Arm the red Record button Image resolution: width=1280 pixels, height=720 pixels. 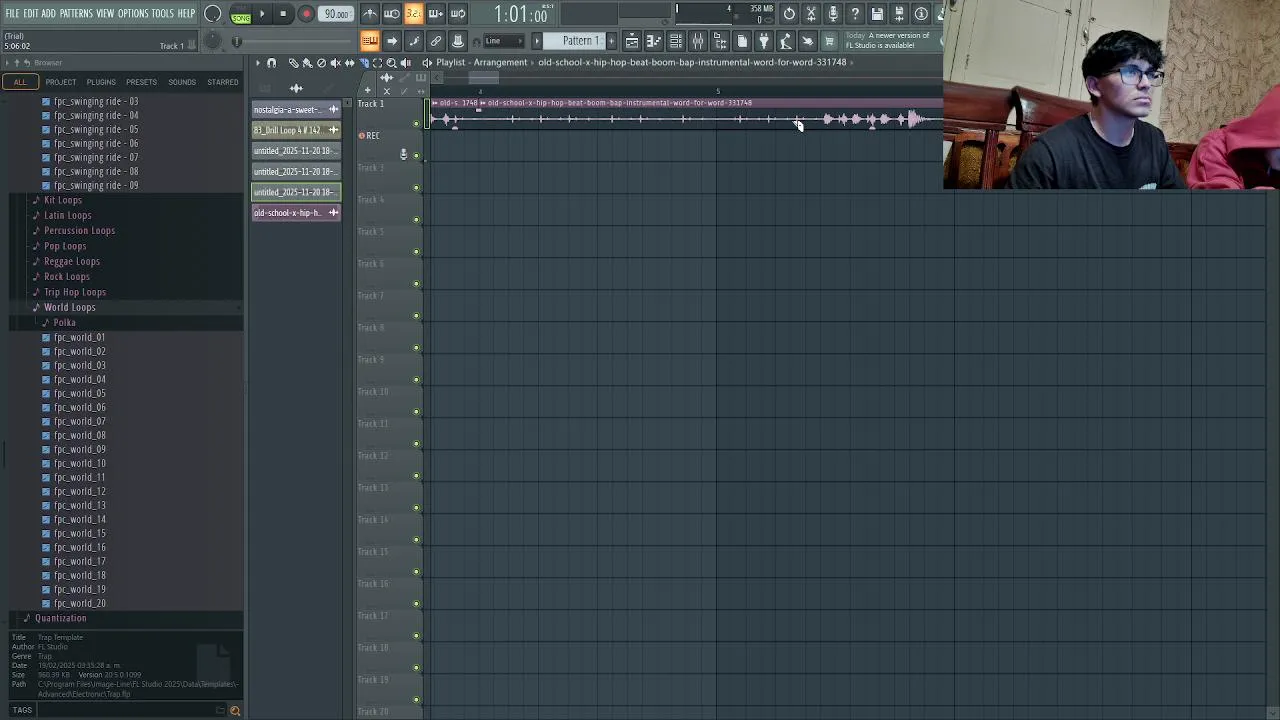[306, 14]
